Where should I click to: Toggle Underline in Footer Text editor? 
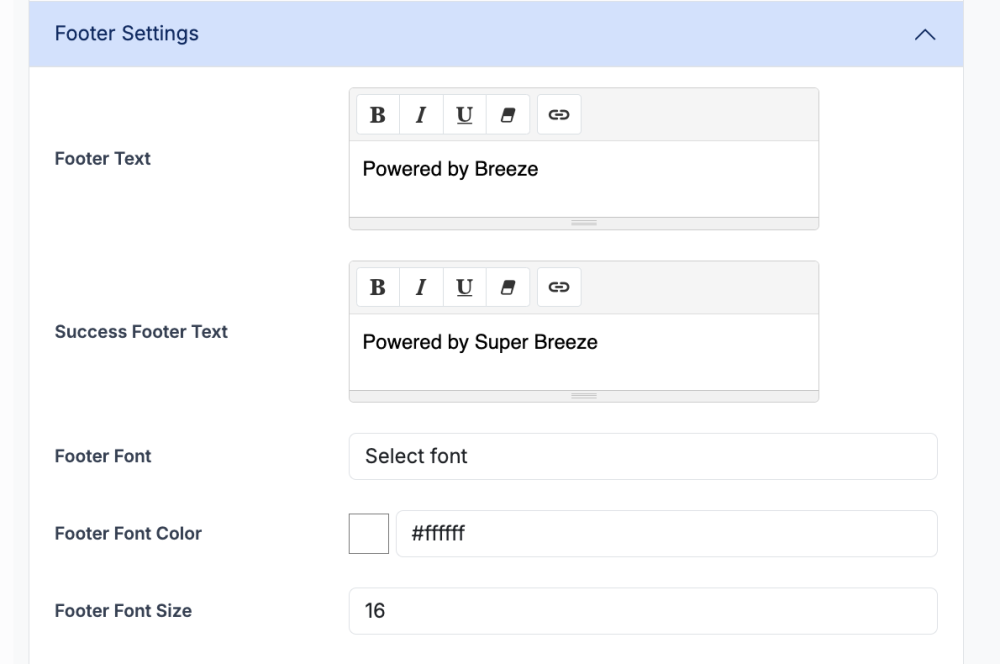click(x=464, y=115)
